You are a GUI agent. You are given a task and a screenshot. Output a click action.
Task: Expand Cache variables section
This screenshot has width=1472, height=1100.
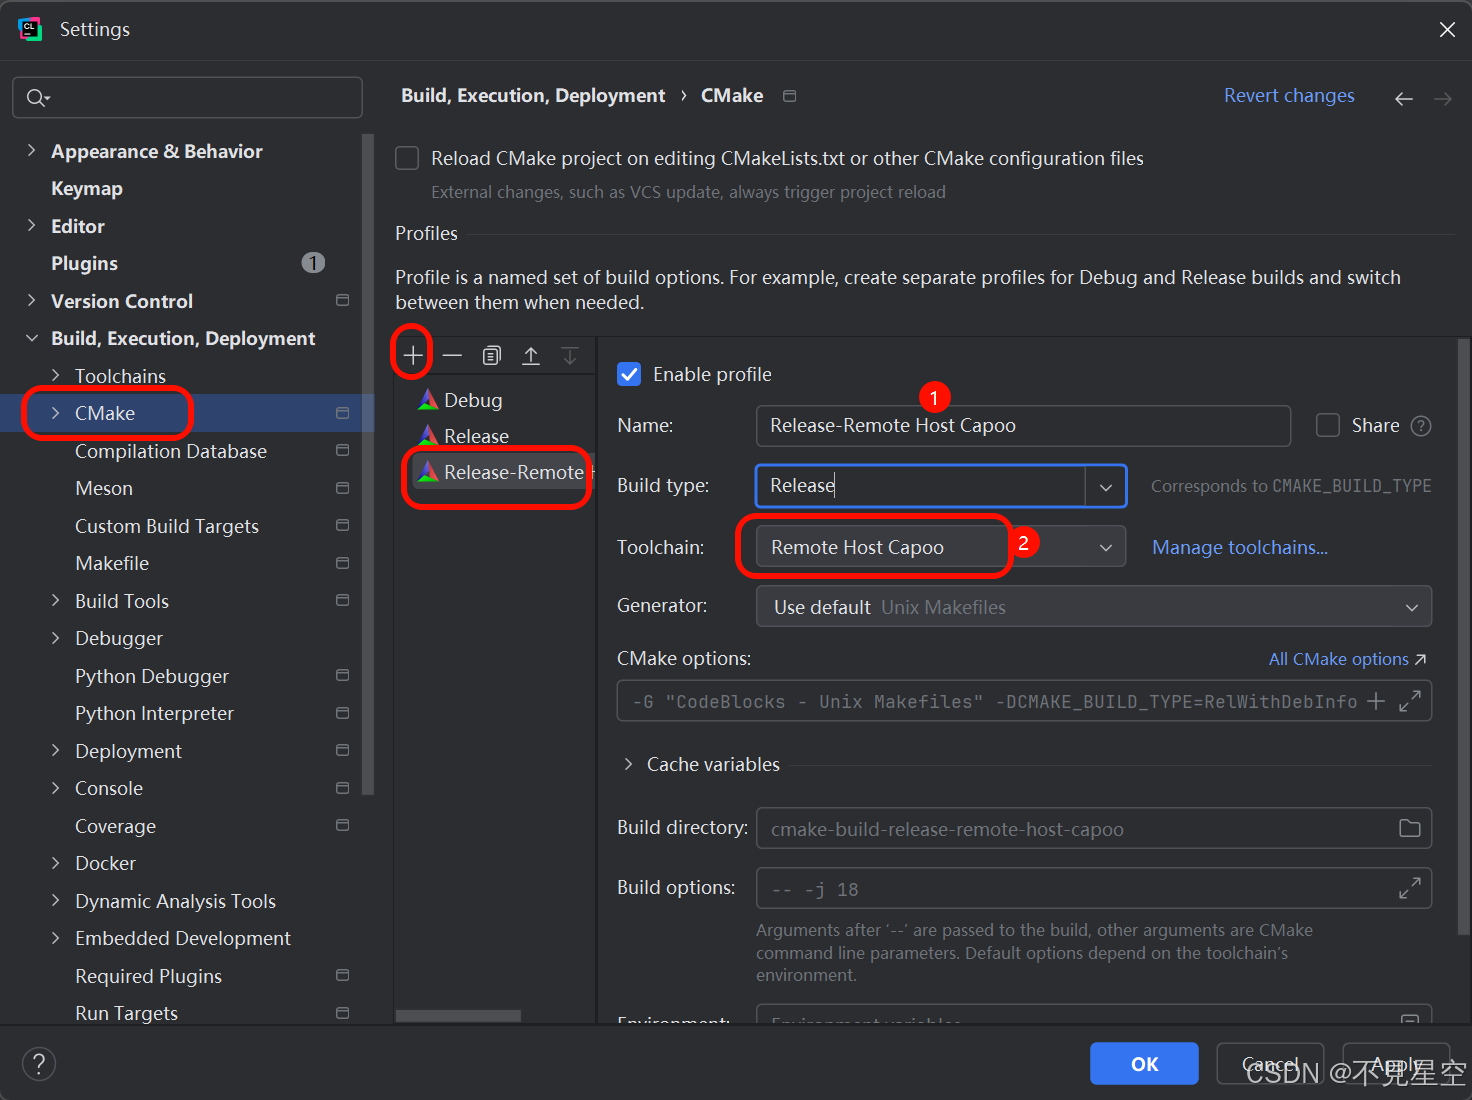(628, 764)
